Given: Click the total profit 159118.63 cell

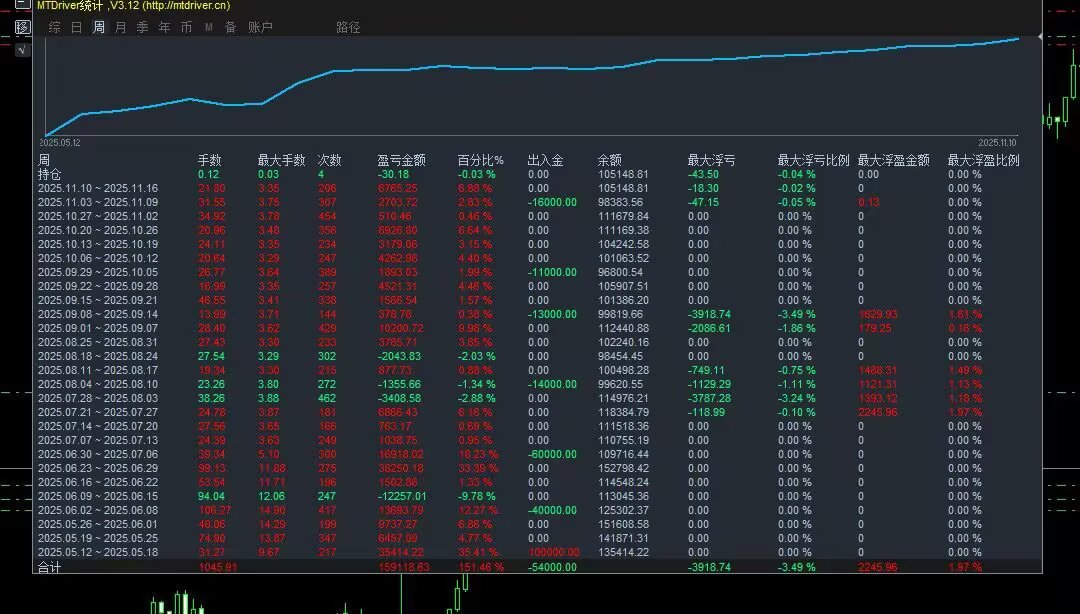Looking at the screenshot, I should 404,567.
